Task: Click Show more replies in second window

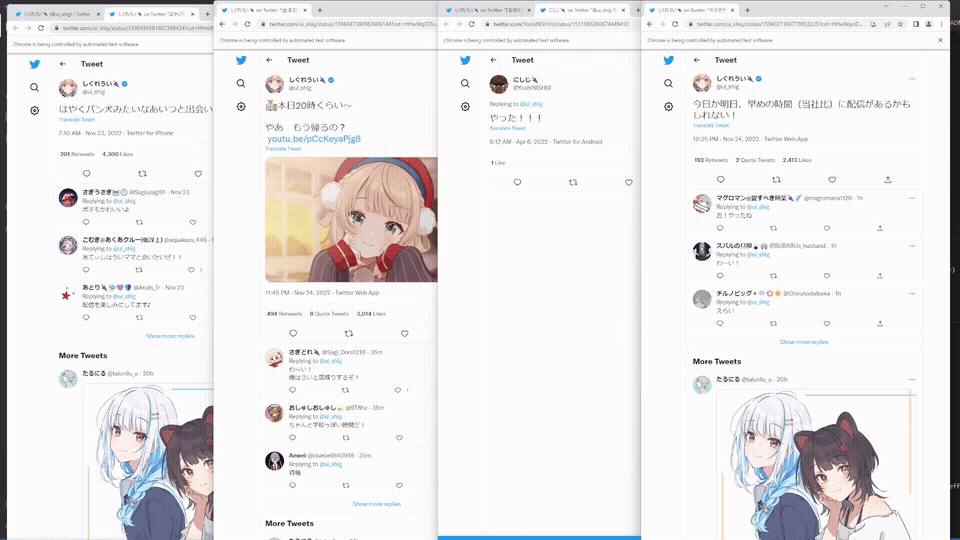Action: 377,504
